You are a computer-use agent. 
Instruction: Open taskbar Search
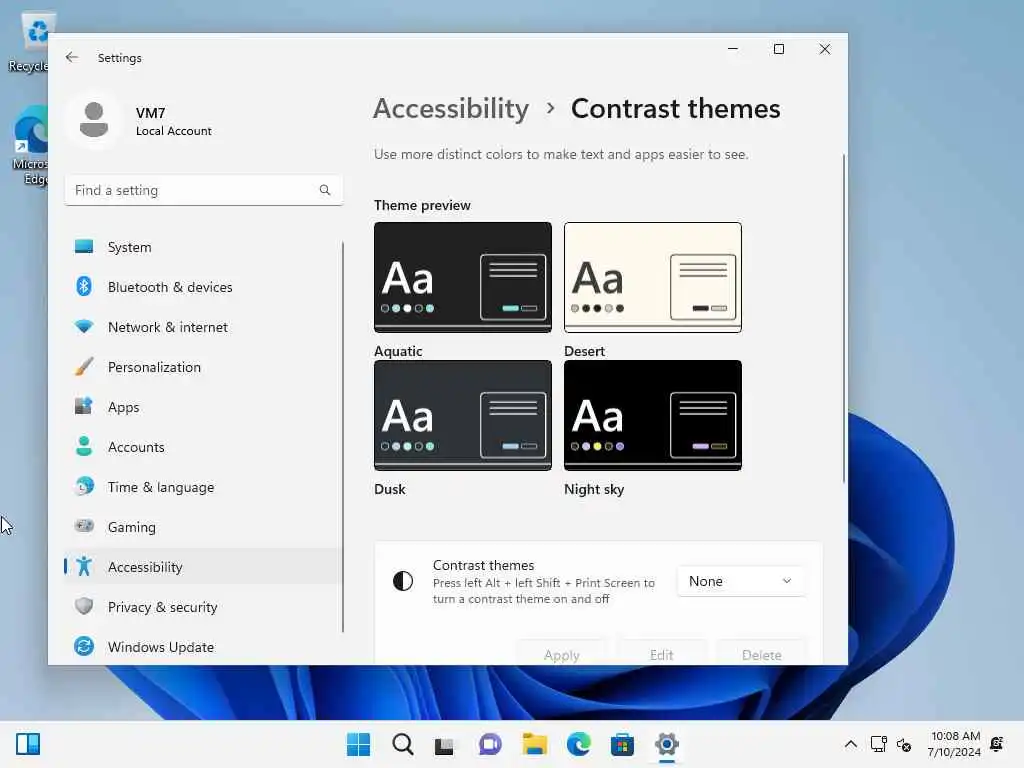point(403,744)
